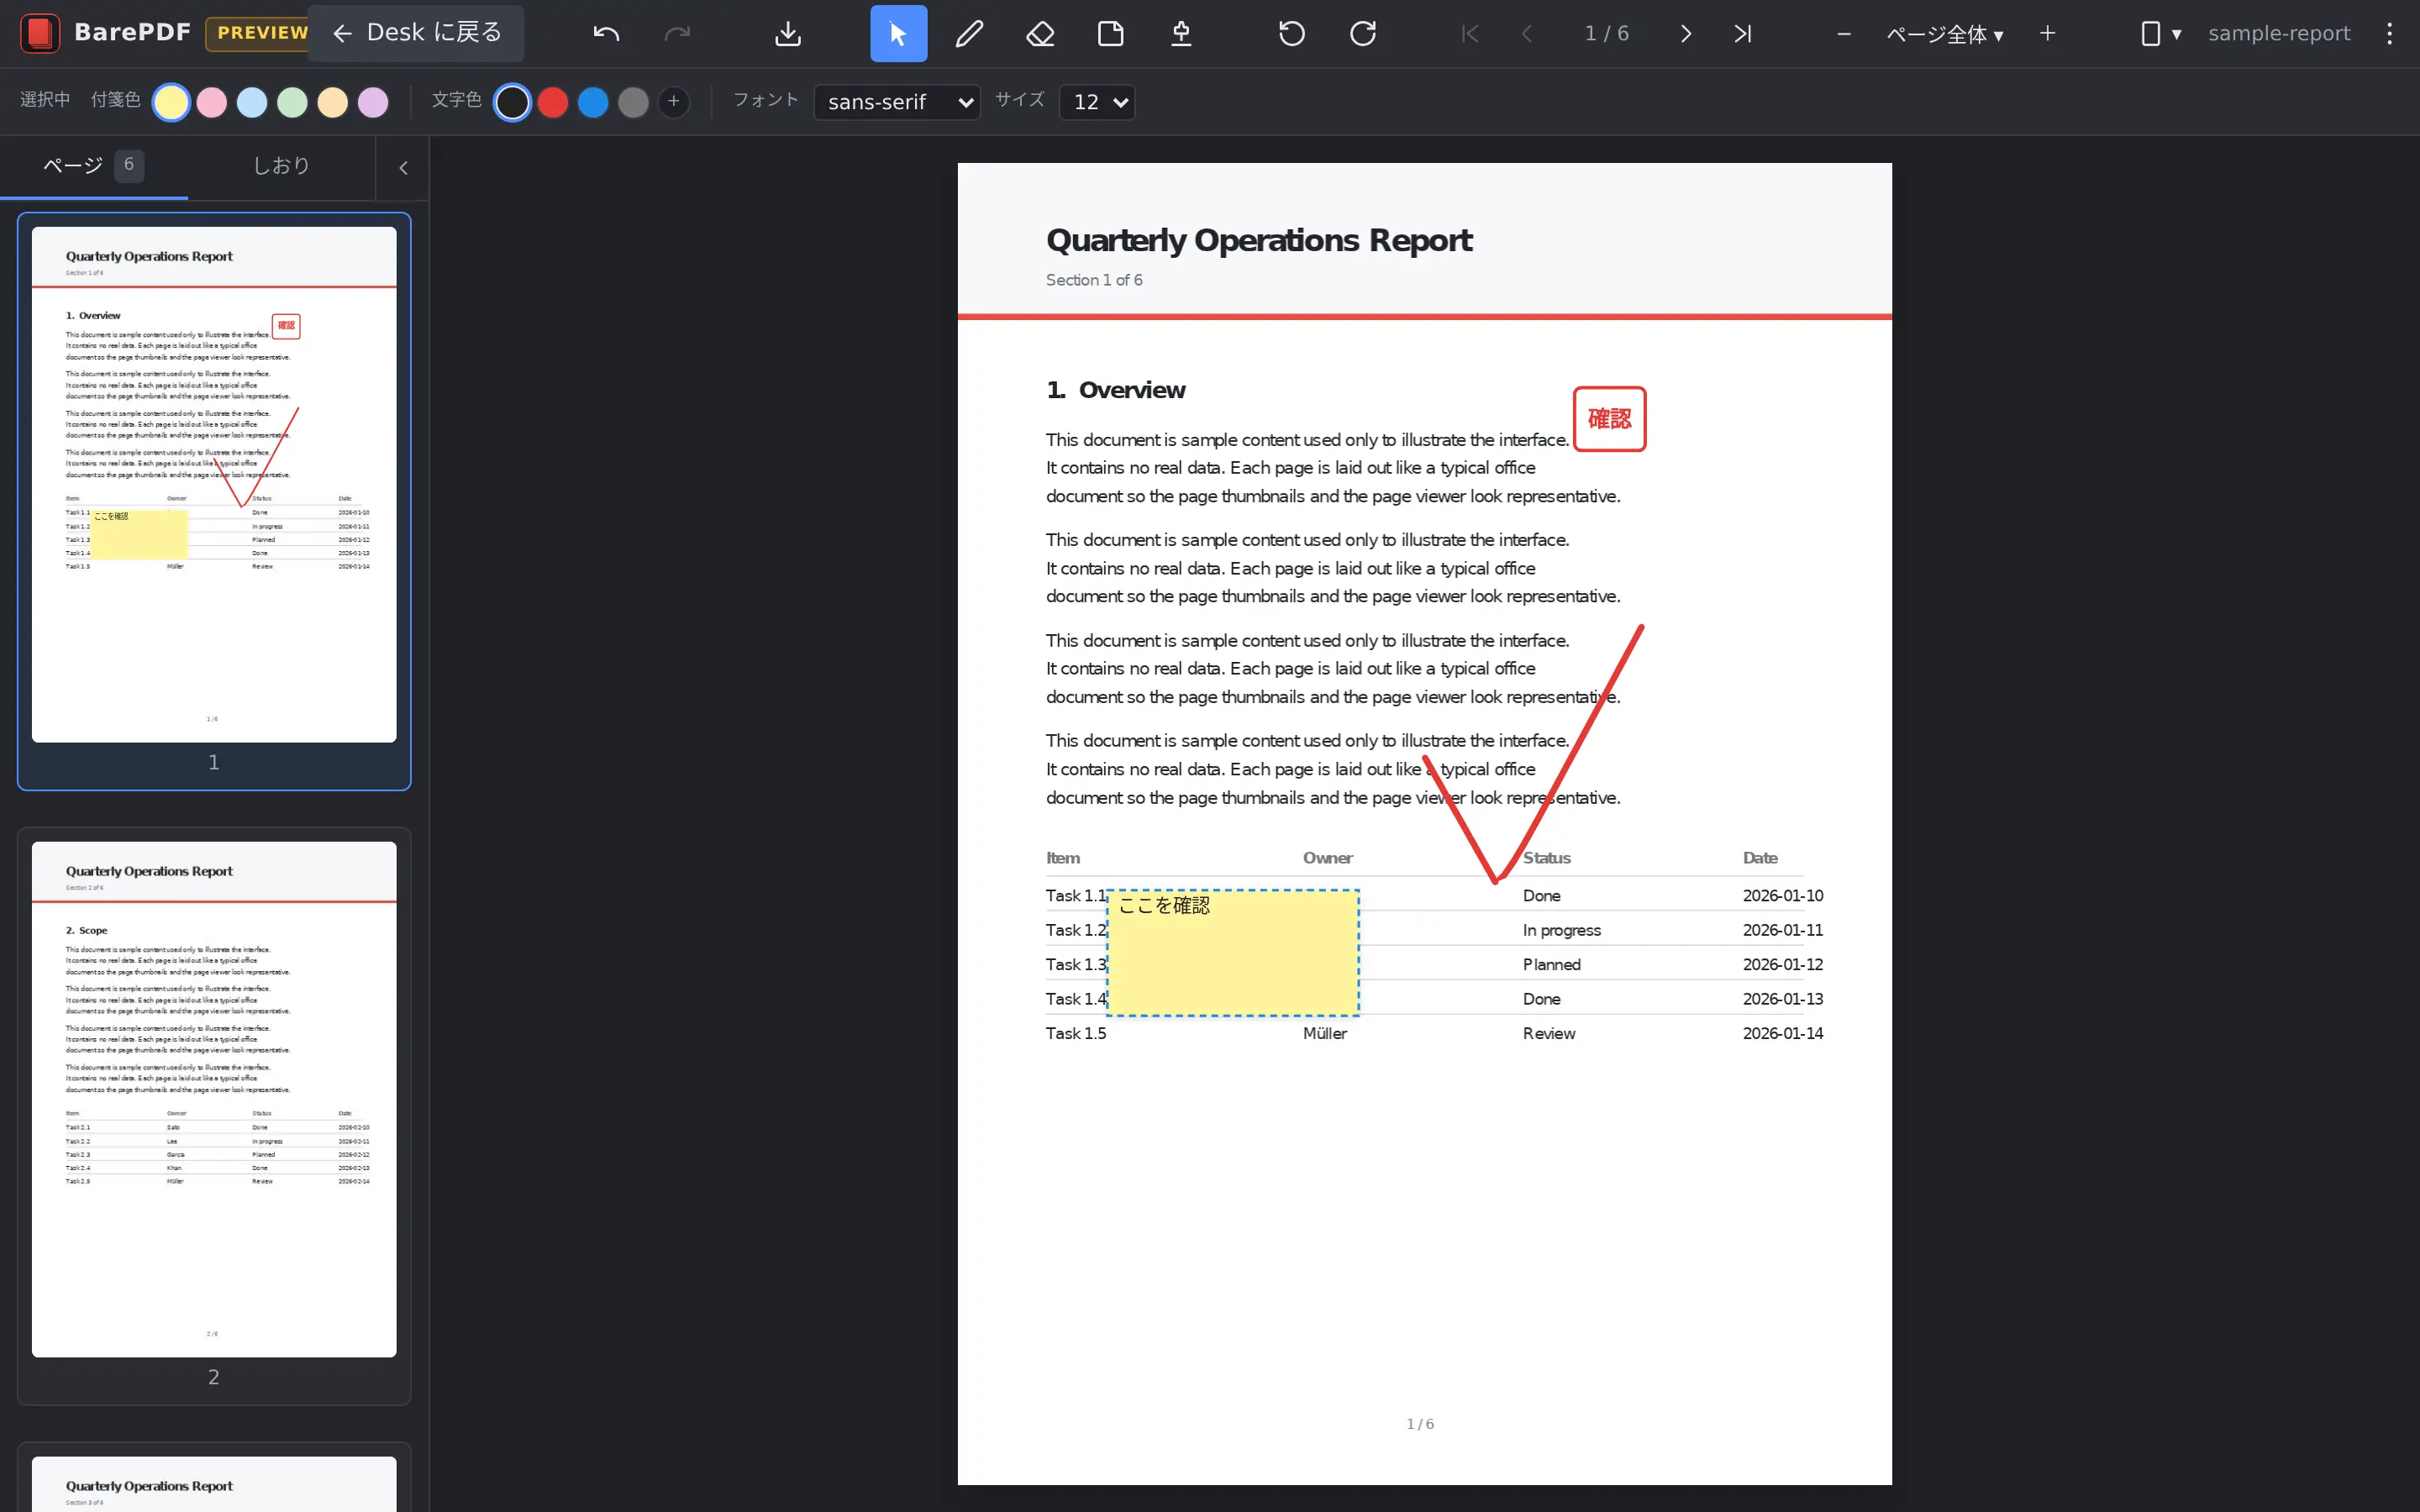Screen dimensions: 2420x1512
Task: Zoom in with the plus button
Action: click(2047, 33)
